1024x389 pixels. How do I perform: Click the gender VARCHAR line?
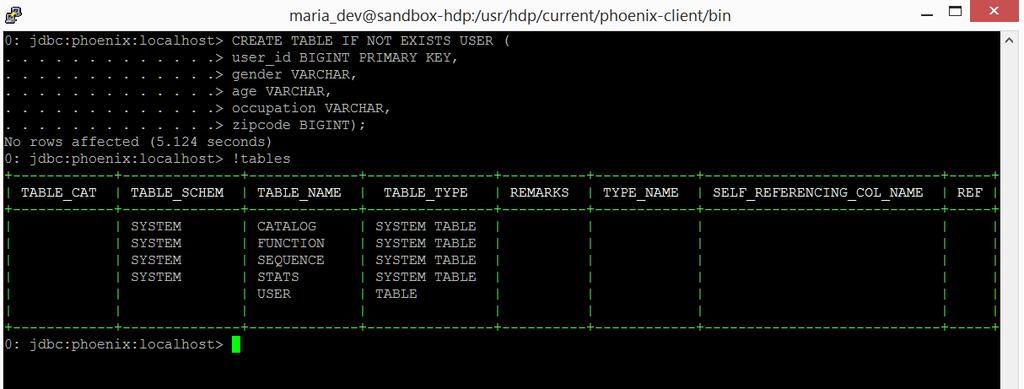295,74
